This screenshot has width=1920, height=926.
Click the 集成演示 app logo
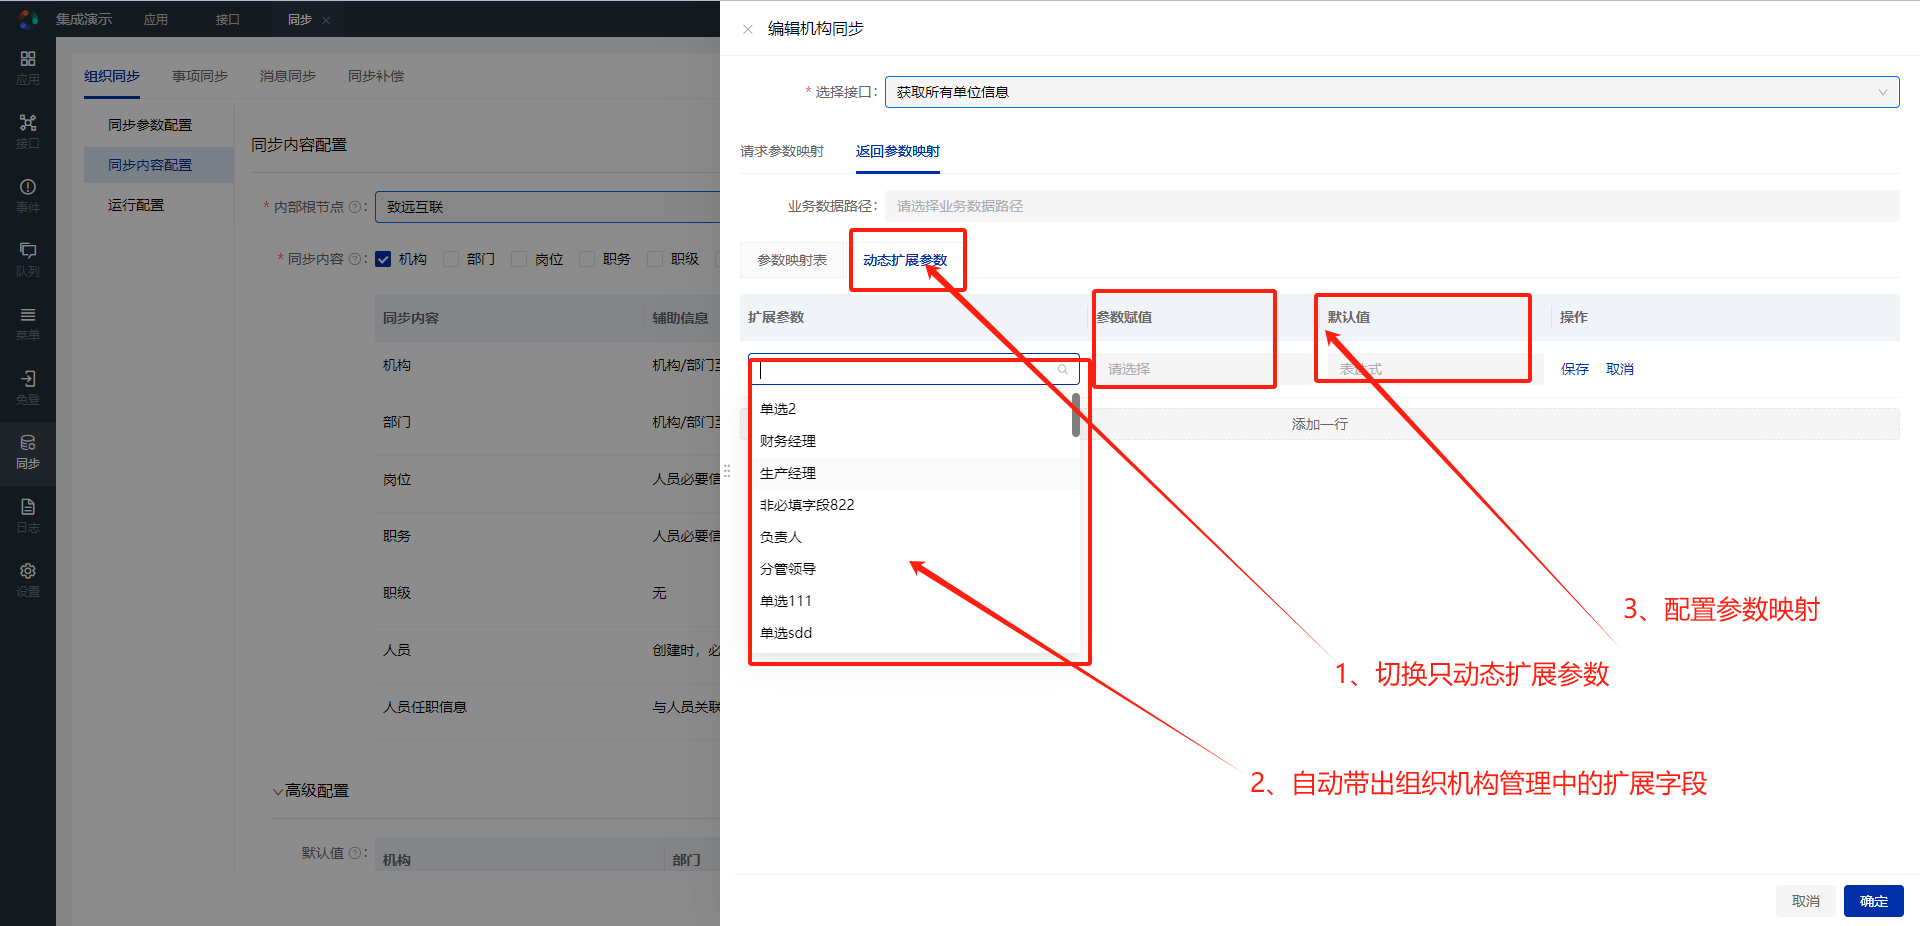pyautogui.click(x=28, y=19)
